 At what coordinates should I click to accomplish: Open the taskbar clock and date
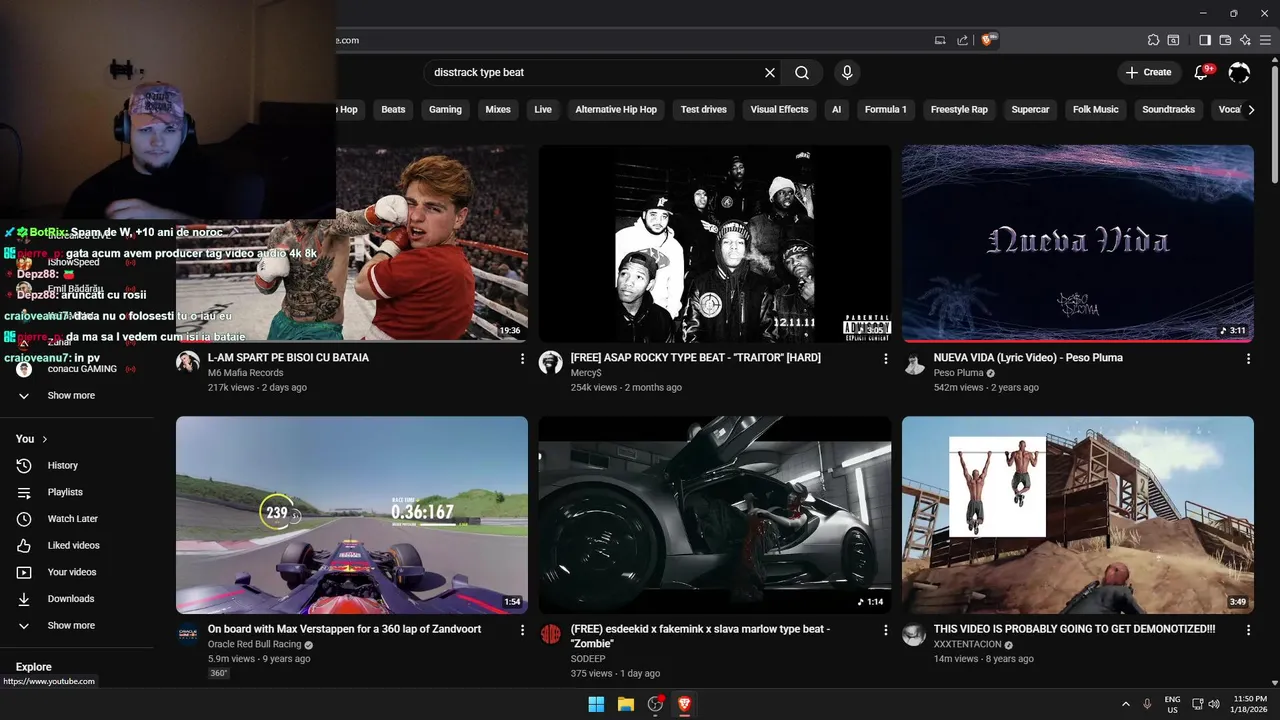(1250, 704)
